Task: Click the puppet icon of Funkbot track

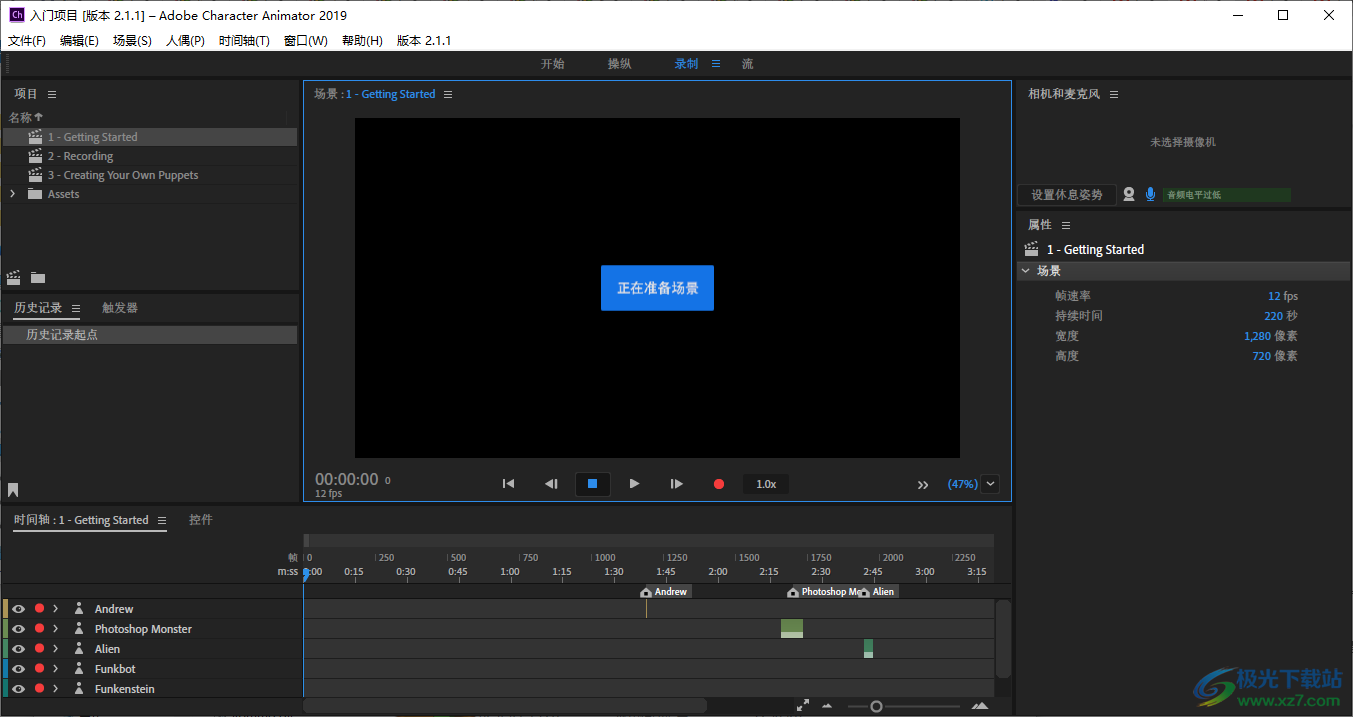Action: coord(79,669)
